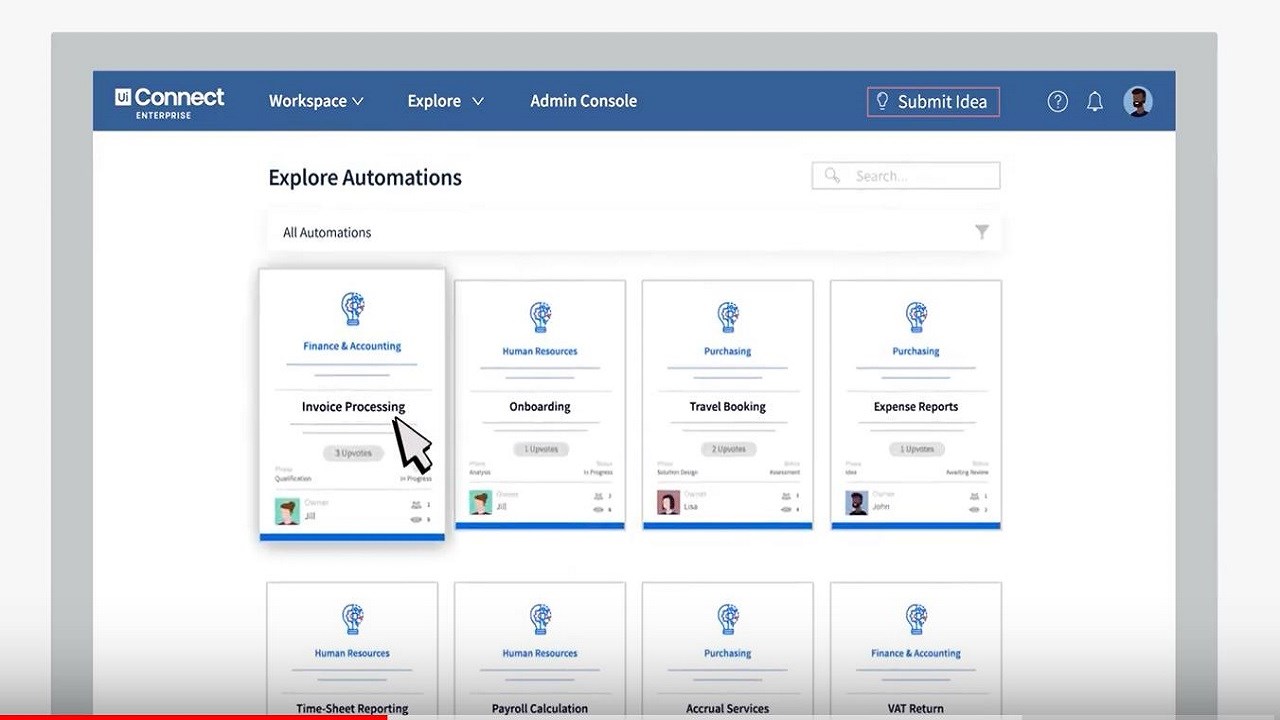Open the All Automations filter dropdown

634,232
